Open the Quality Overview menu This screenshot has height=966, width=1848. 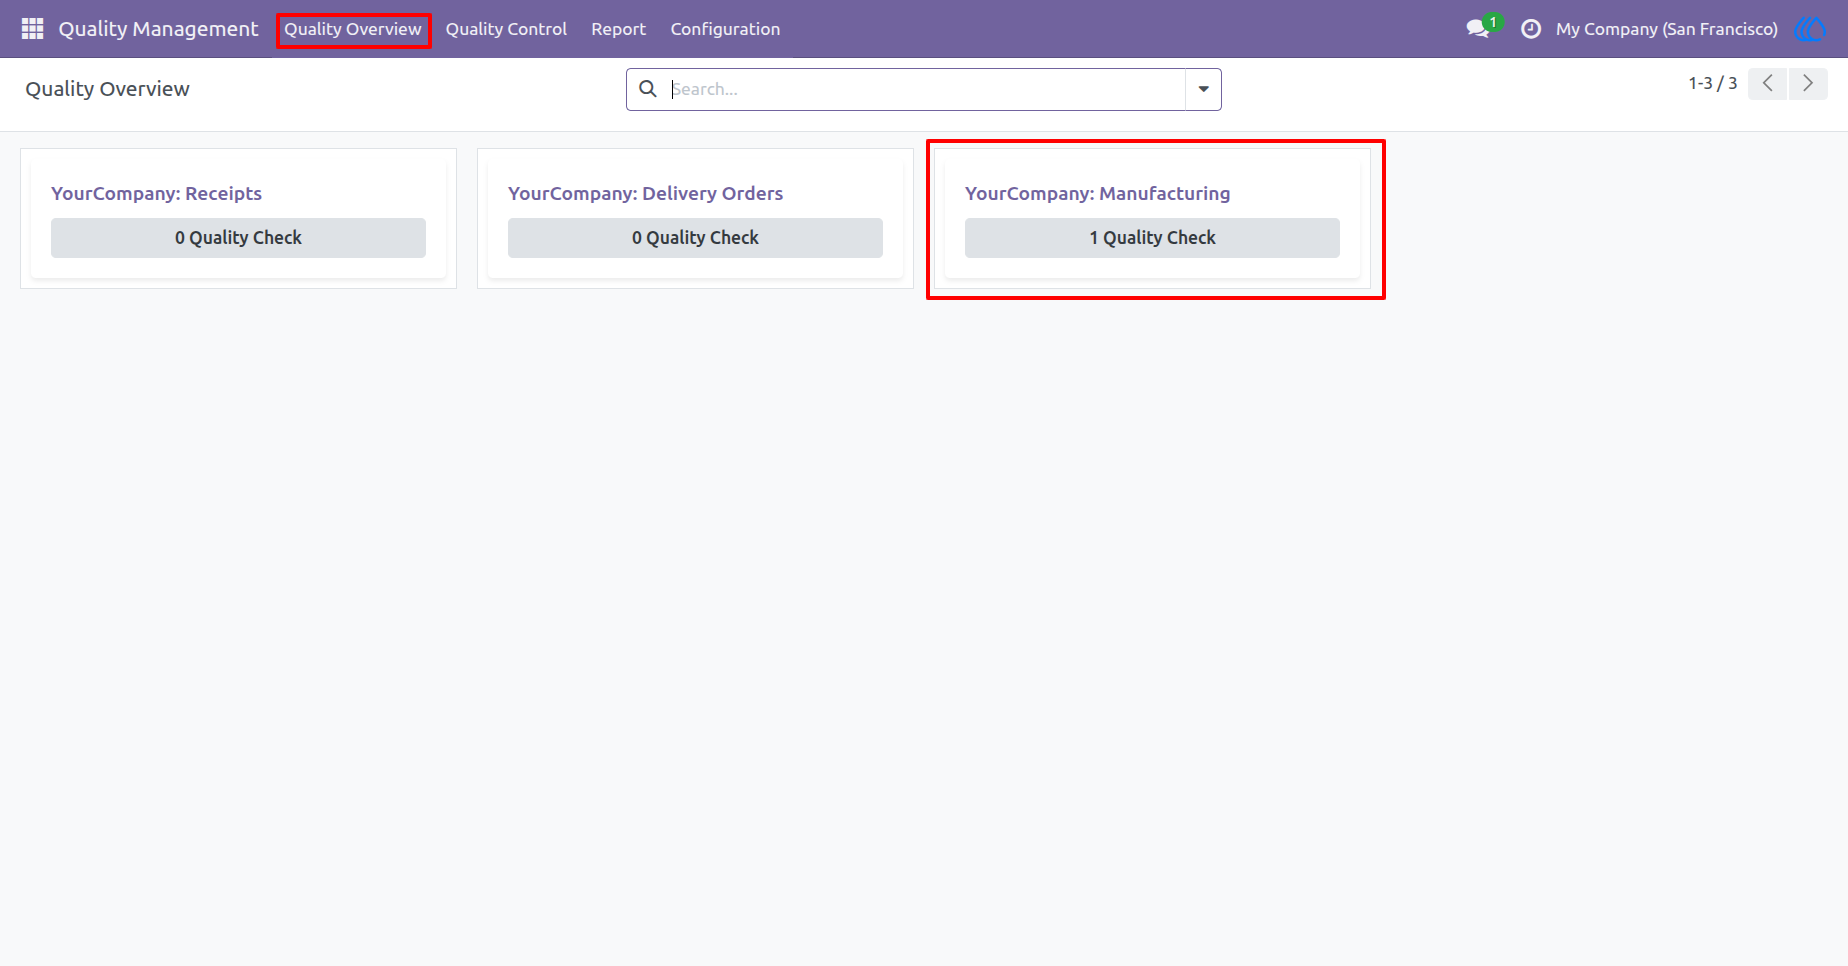point(353,29)
